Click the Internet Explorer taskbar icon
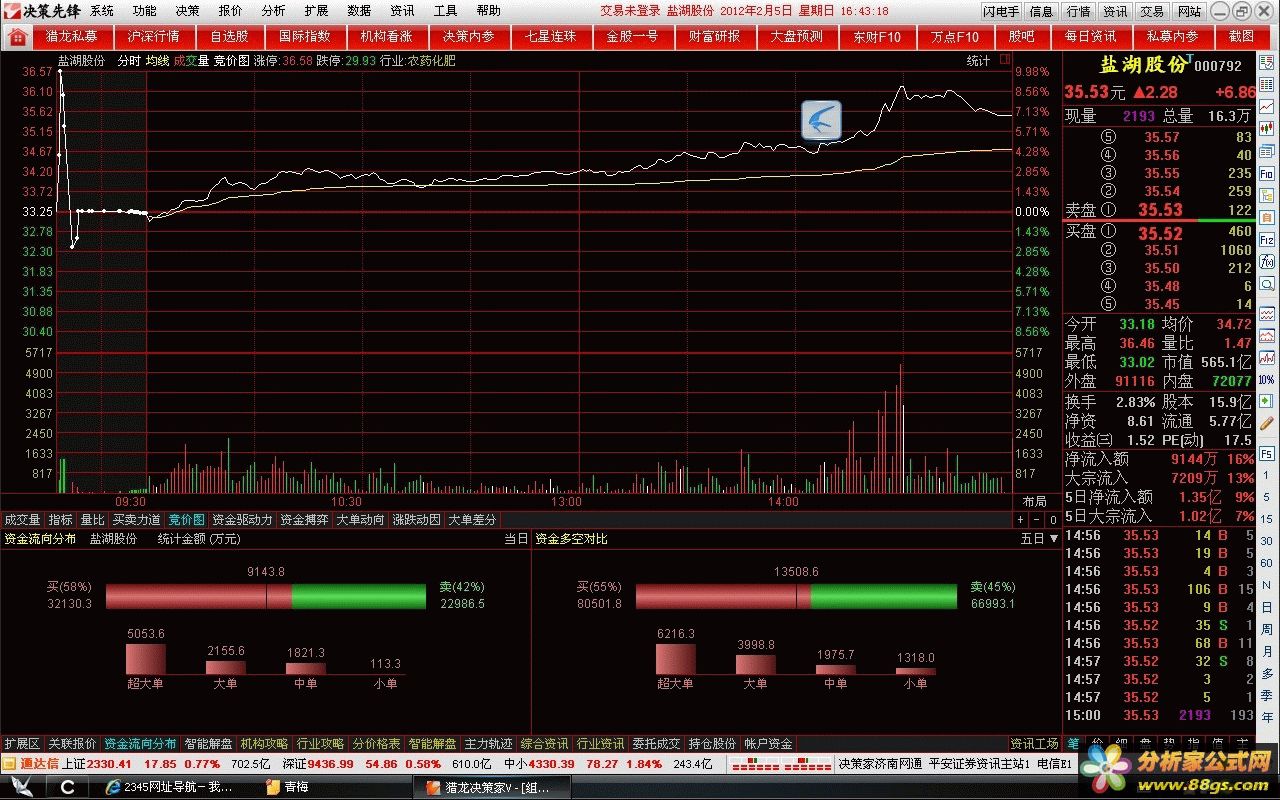This screenshot has width=1280, height=800. (112, 787)
